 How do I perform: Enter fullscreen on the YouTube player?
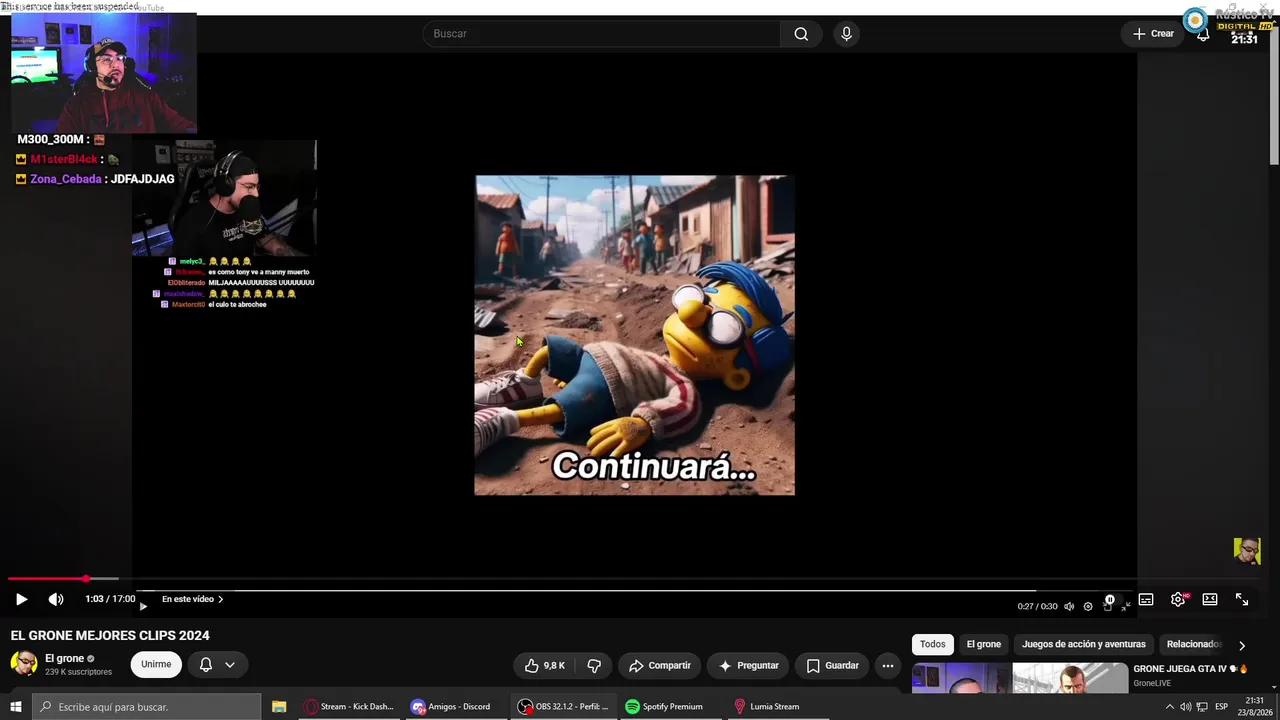point(1242,599)
